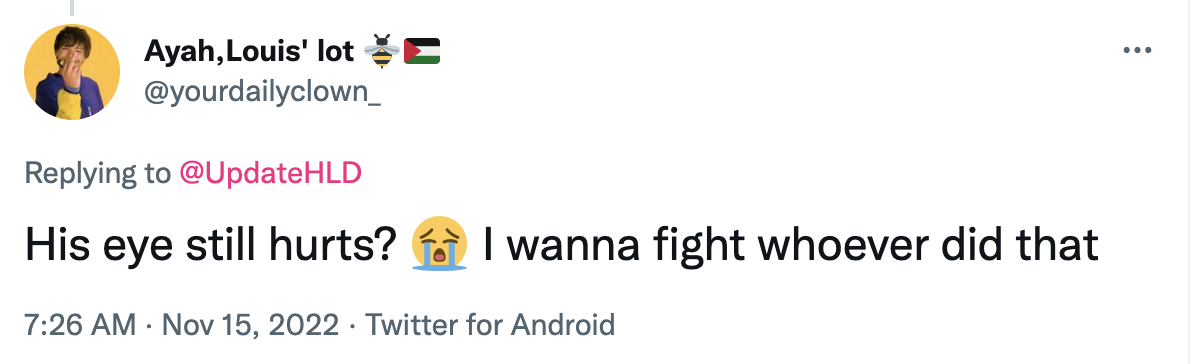Open the @UpdateHLD mention link
The image size is (1192, 364).
[270, 174]
